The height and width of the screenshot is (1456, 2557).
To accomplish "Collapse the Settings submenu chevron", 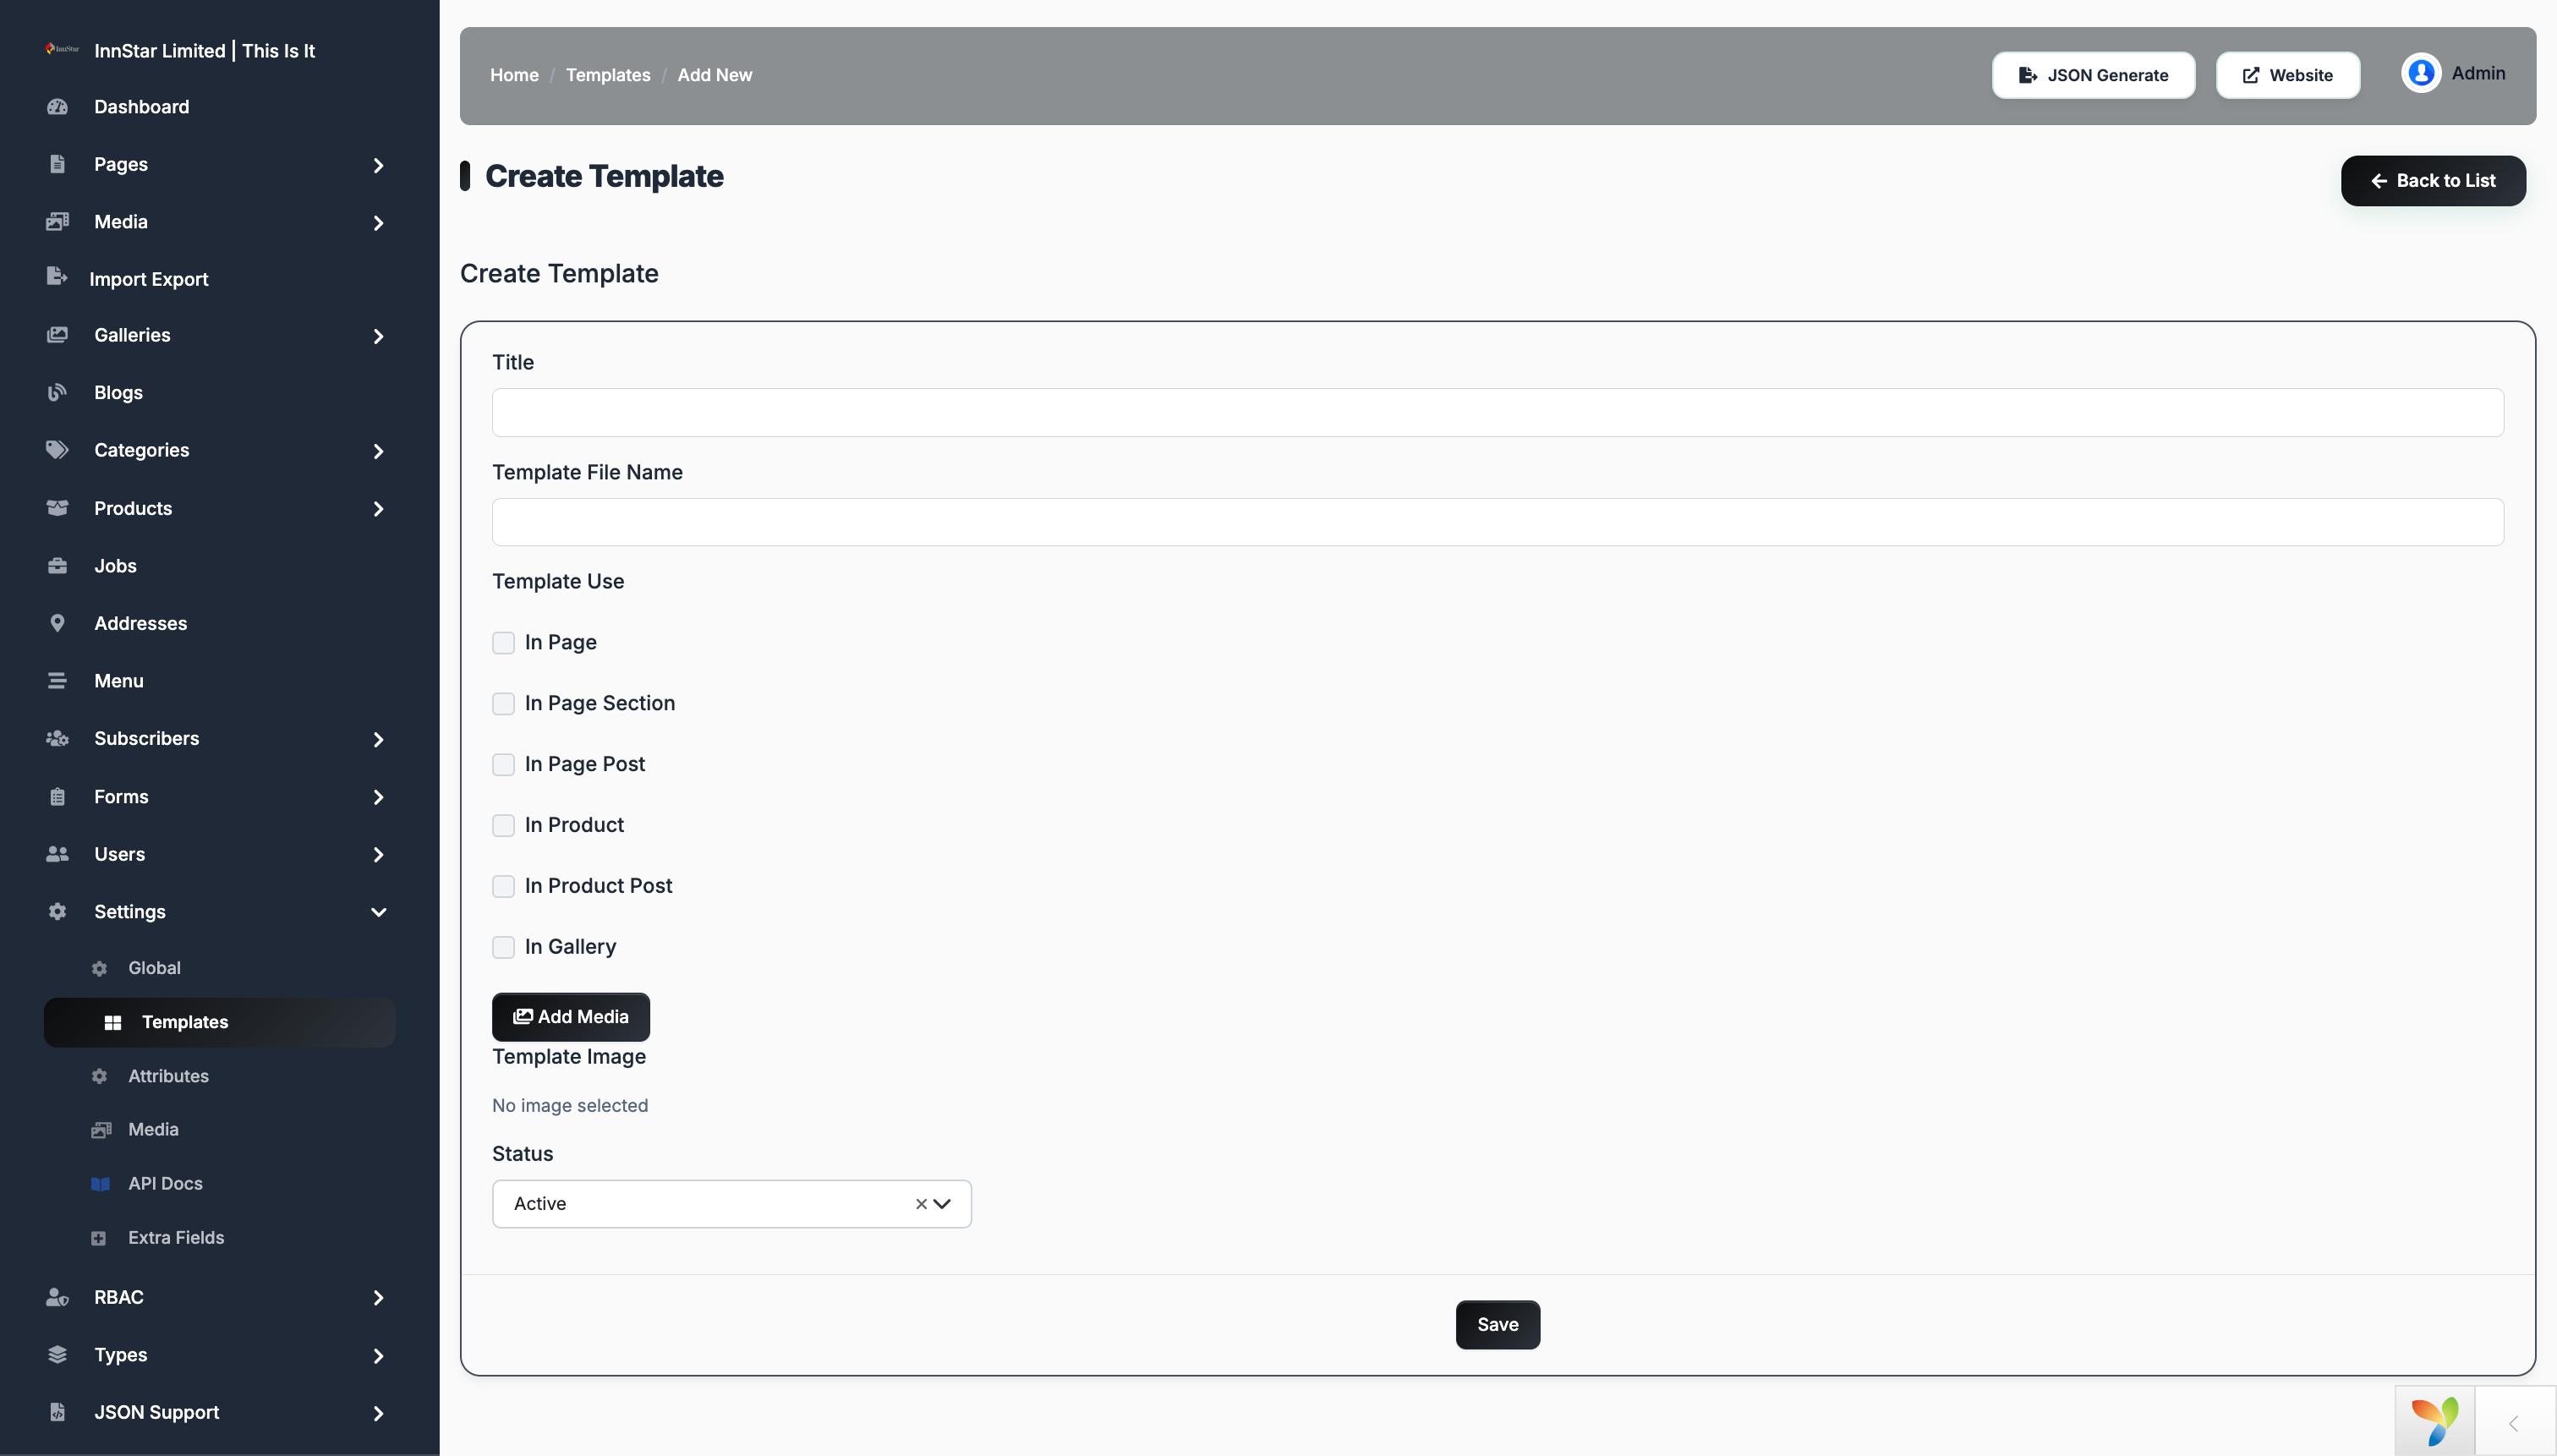I will 378,912.
